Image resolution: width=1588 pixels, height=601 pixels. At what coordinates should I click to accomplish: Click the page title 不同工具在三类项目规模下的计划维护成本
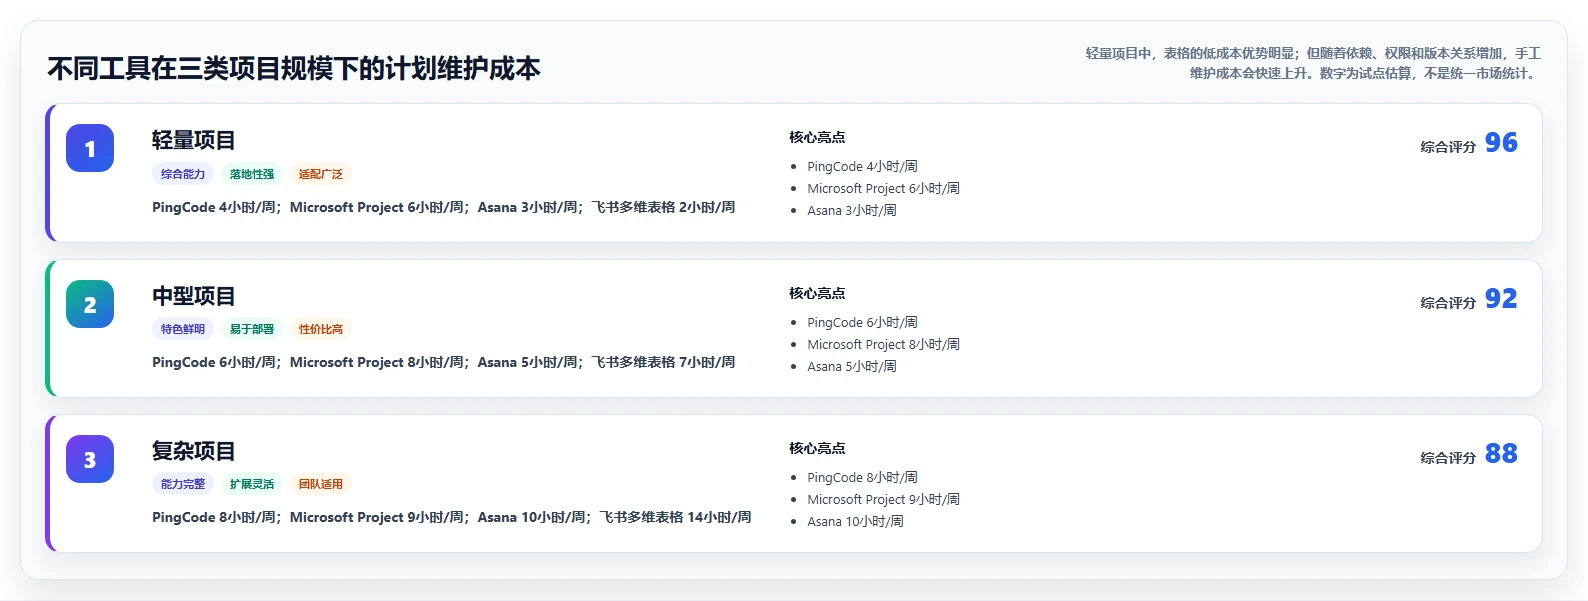(x=294, y=68)
